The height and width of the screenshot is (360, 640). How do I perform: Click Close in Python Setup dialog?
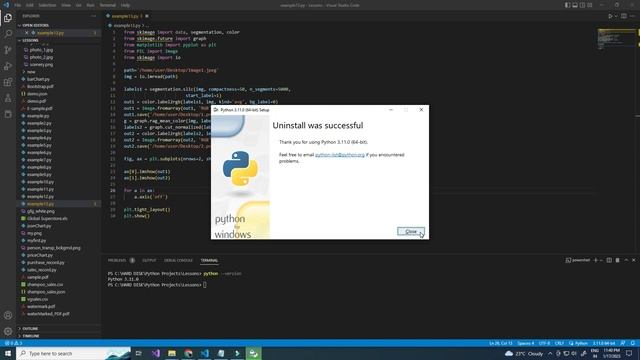pos(411,231)
